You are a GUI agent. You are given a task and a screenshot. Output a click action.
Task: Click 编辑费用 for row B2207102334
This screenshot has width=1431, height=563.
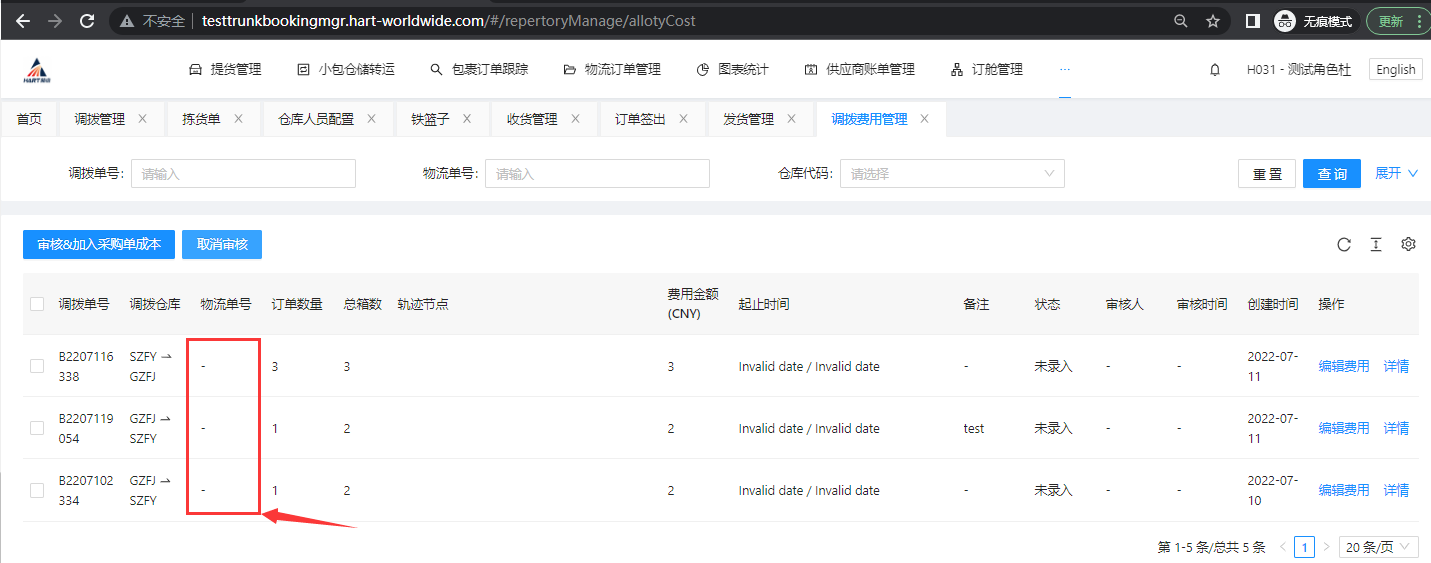point(1343,490)
